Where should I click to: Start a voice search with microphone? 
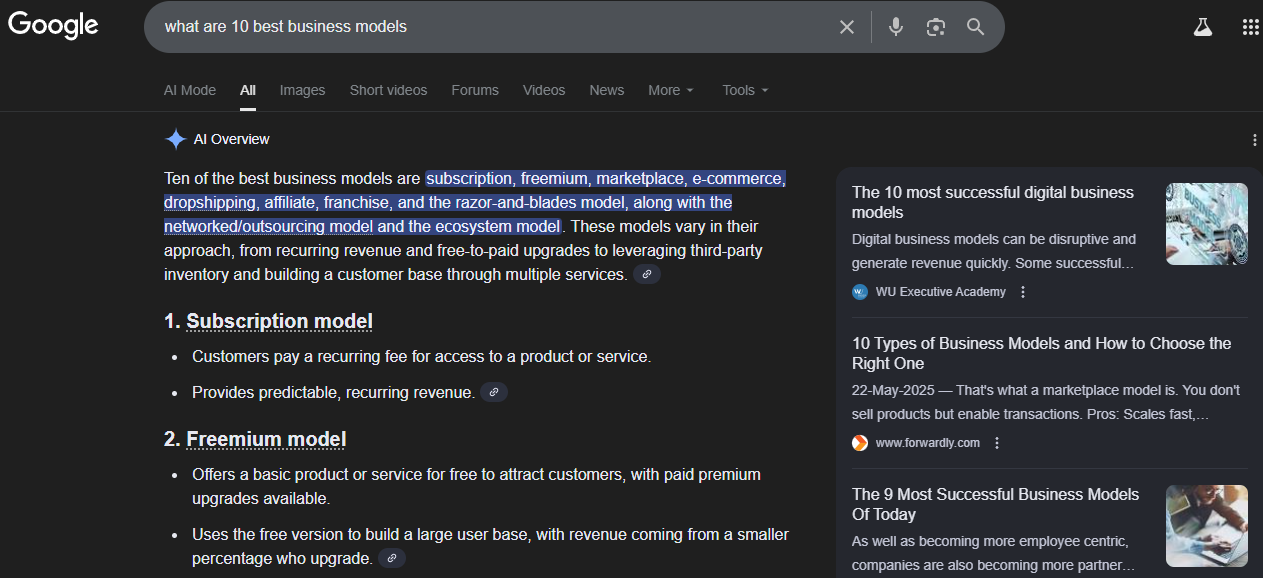895,27
